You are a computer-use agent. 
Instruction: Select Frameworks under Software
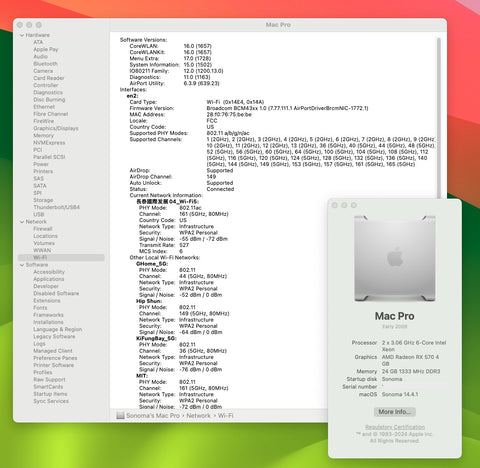[x=48, y=315]
